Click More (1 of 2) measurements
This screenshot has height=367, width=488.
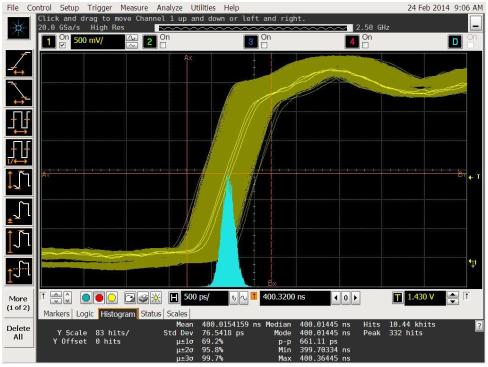coord(18,303)
